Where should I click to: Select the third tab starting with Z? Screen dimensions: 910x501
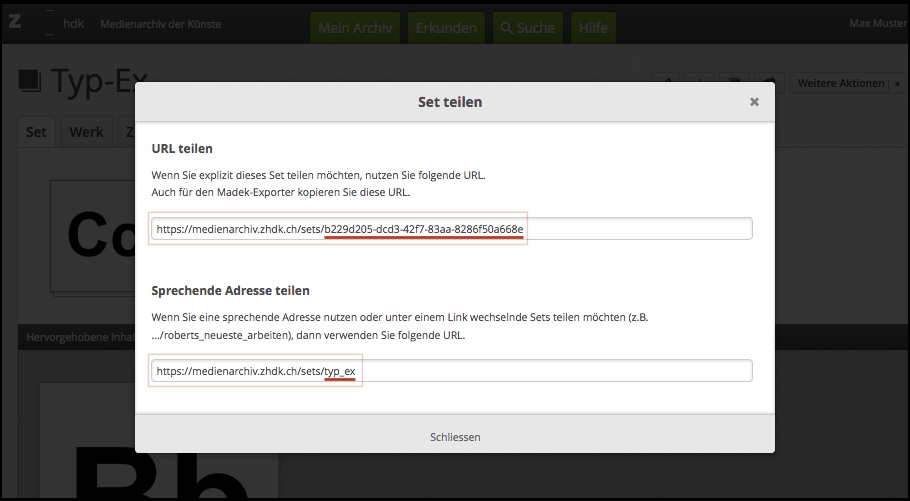click(128, 132)
